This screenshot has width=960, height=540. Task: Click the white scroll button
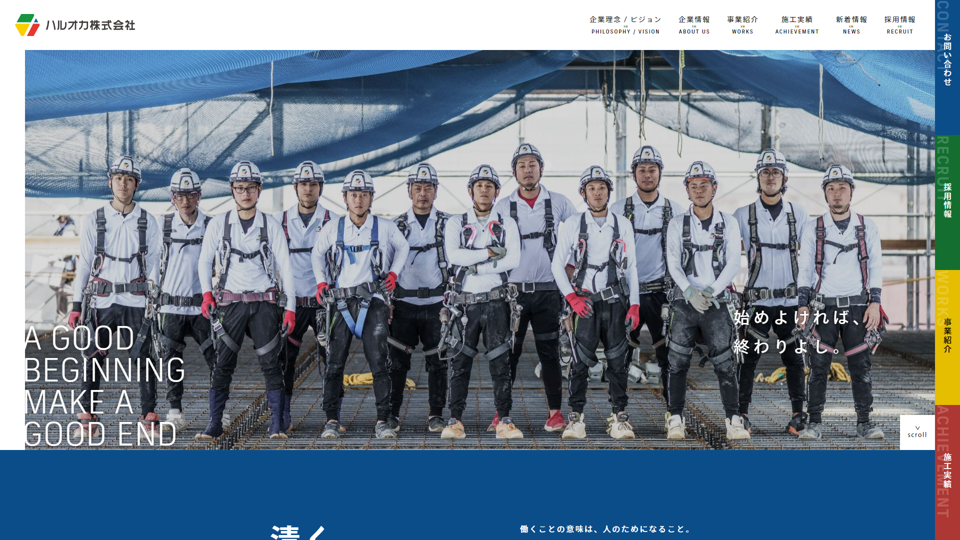click(x=917, y=432)
